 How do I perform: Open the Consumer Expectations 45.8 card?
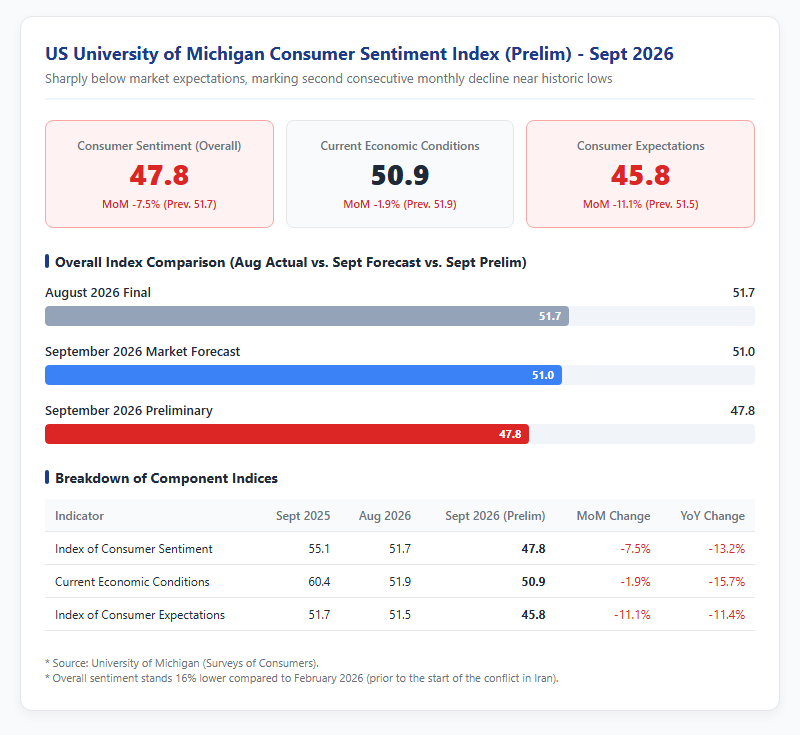coord(640,174)
